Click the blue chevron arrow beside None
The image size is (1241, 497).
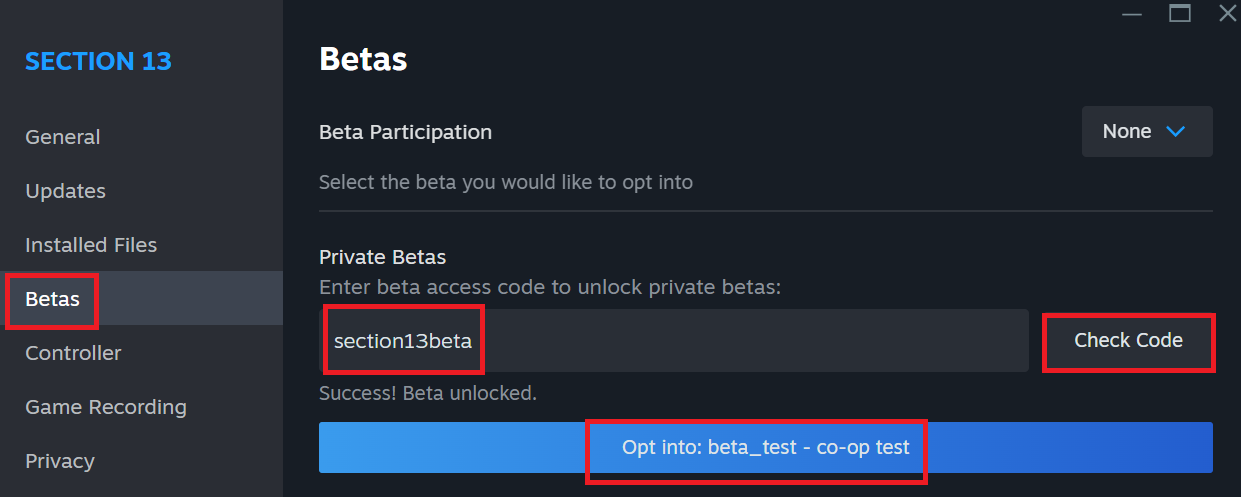pyautogui.click(x=1176, y=132)
